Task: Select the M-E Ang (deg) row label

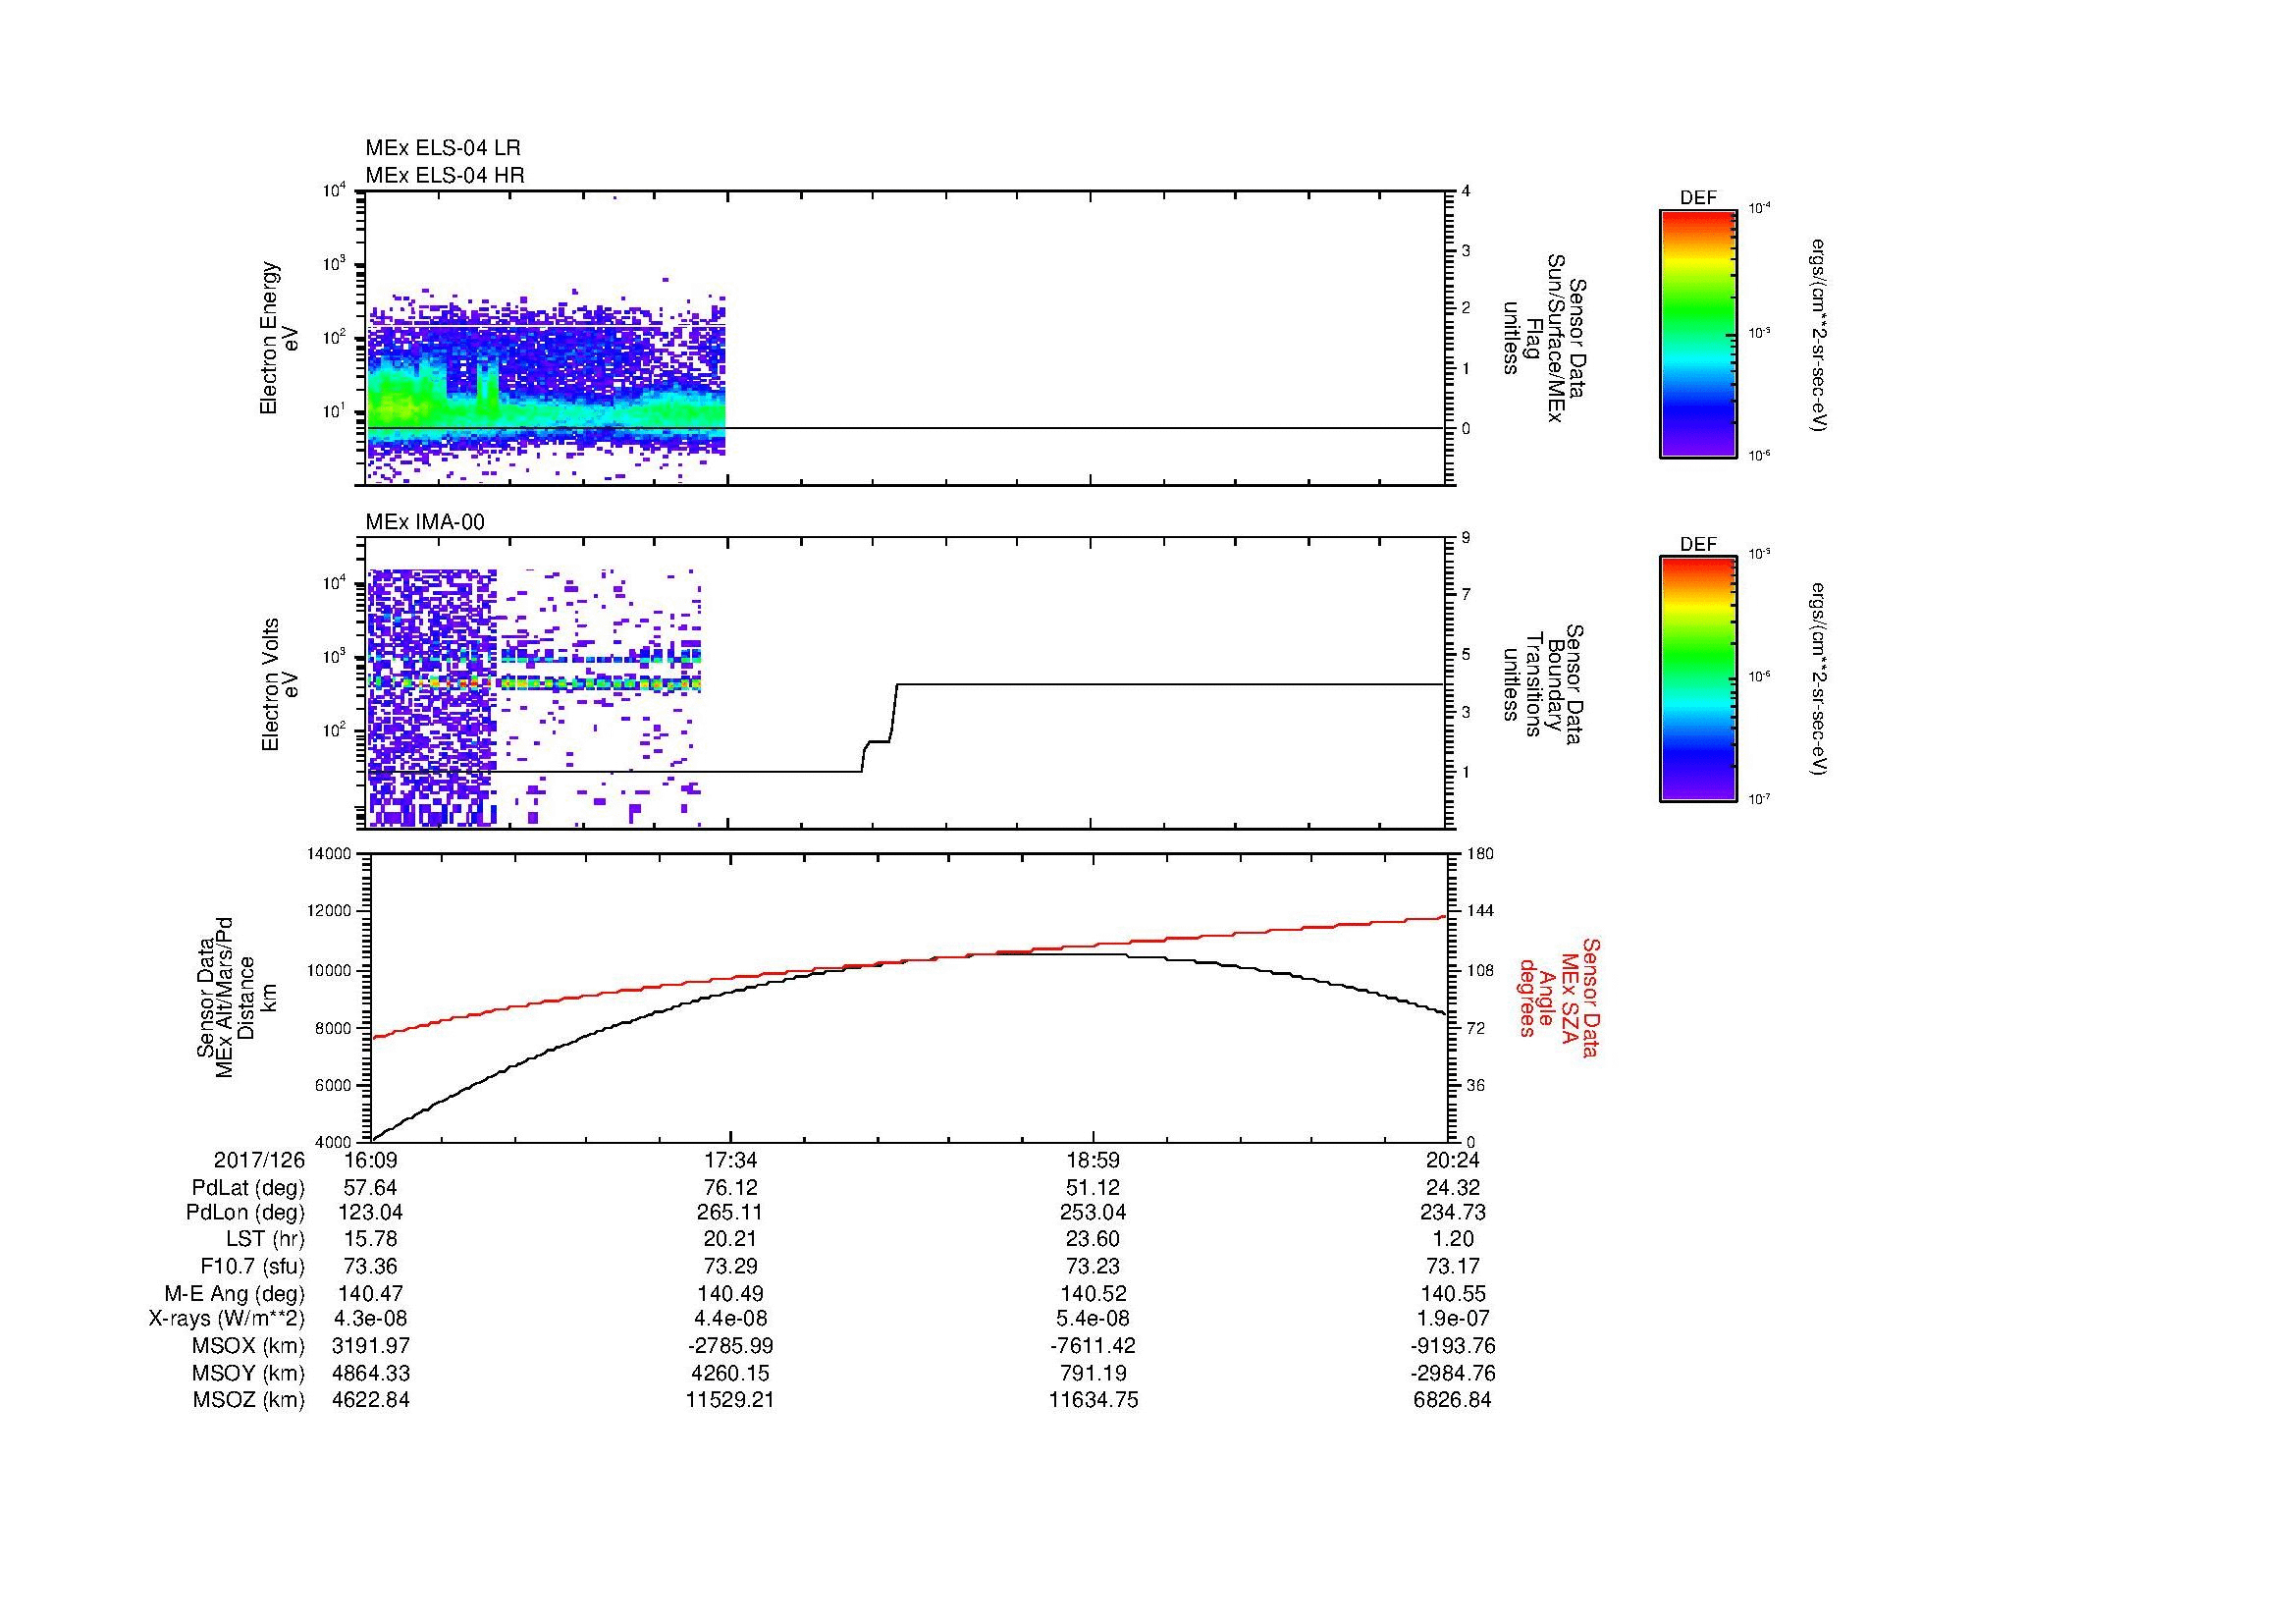Action: click(x=234, y=1293)
